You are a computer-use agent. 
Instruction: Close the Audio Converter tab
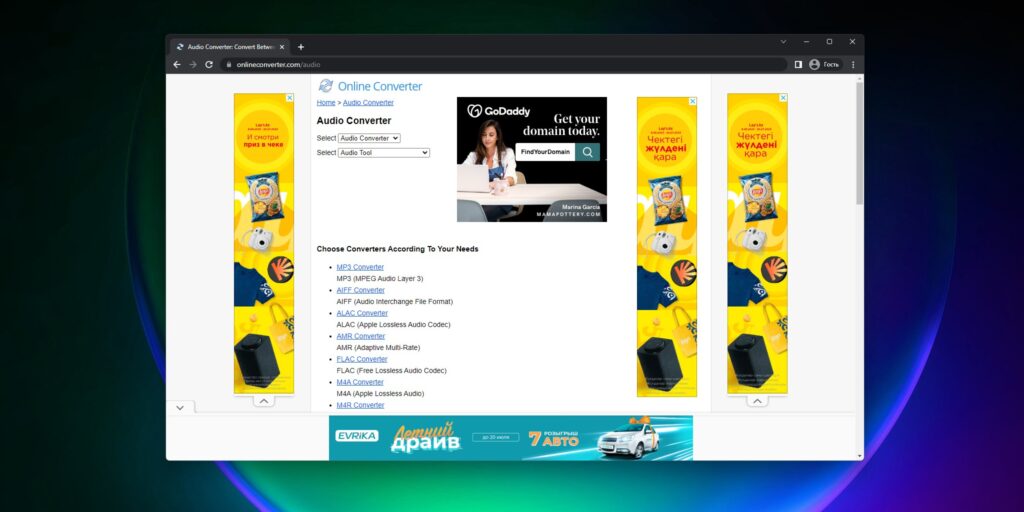click(282, 47)
